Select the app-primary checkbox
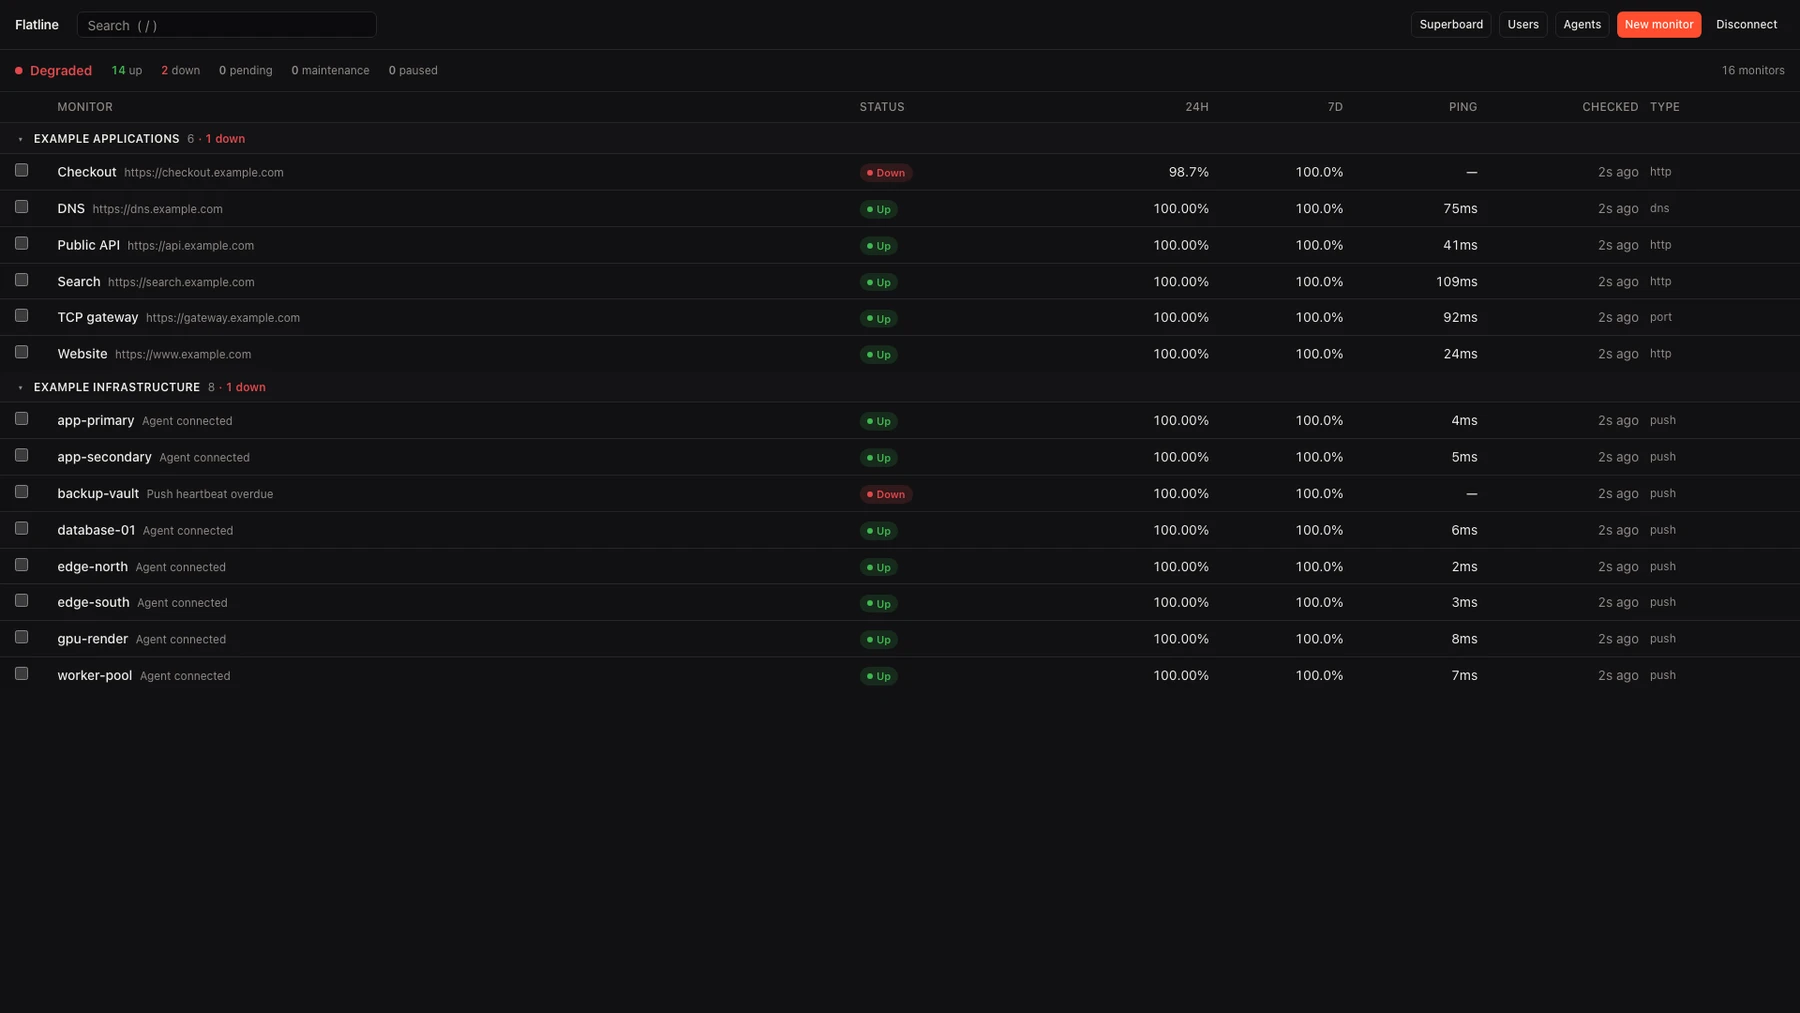Screen dimensions: 1800x1013 pyautogui.click(x=21, y=419)
